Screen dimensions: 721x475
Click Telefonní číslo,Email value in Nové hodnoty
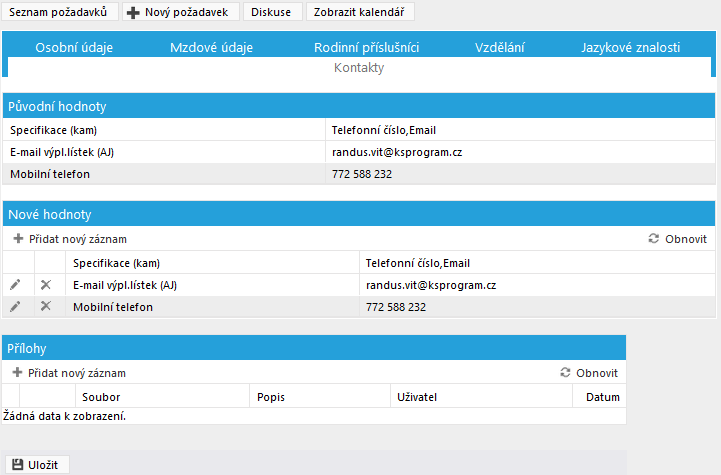[418, 263]
